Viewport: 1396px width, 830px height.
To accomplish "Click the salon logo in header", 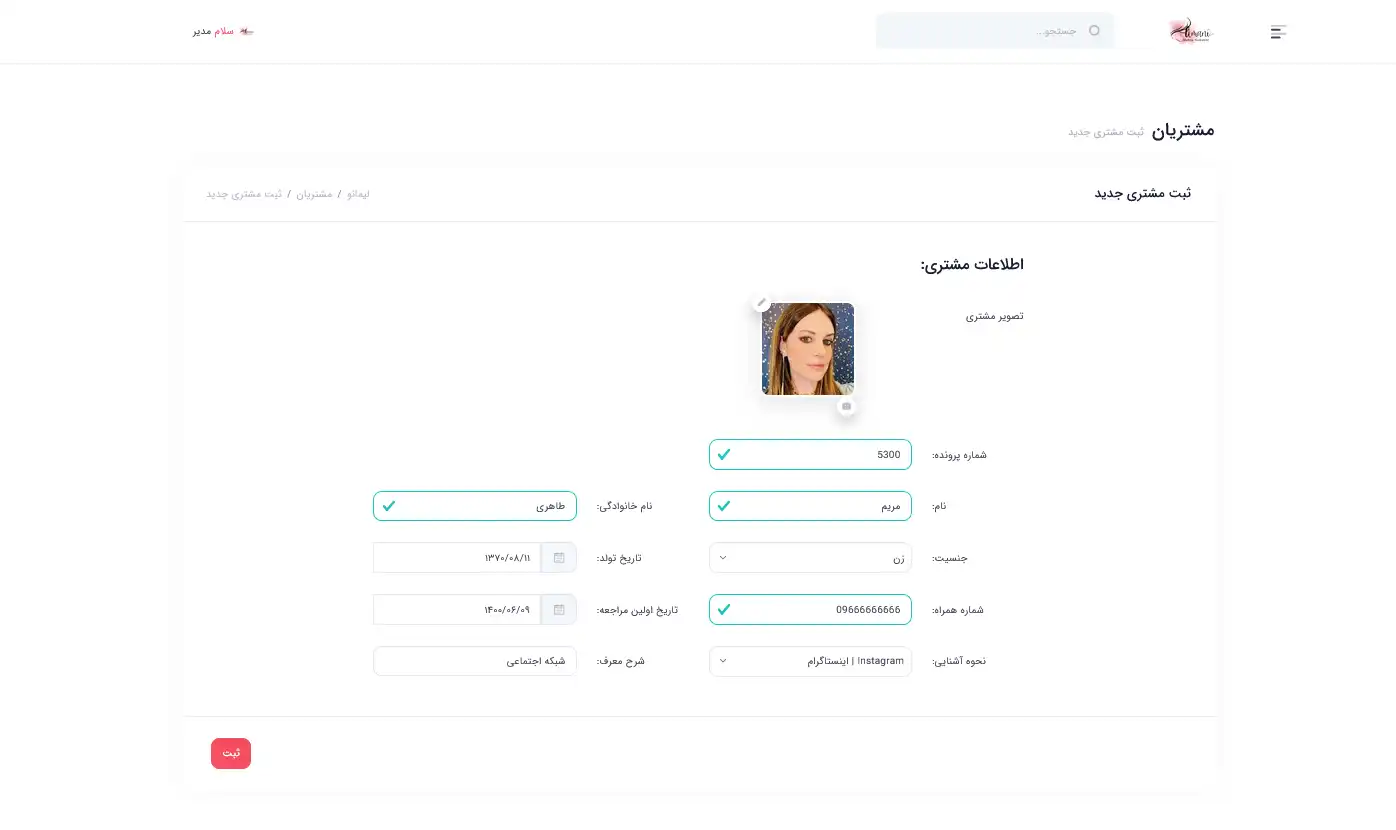I will [x=1190, y=31].
